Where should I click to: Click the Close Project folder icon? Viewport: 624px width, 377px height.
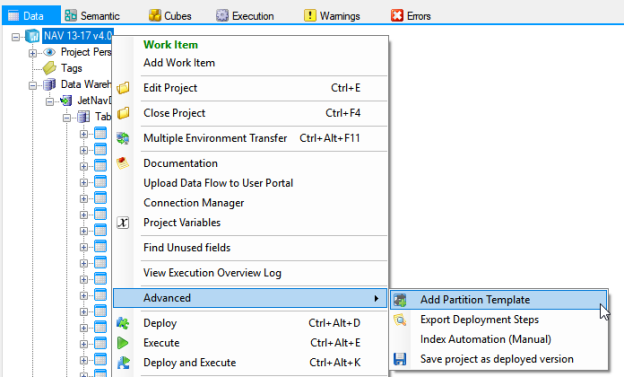coord(123,113)
